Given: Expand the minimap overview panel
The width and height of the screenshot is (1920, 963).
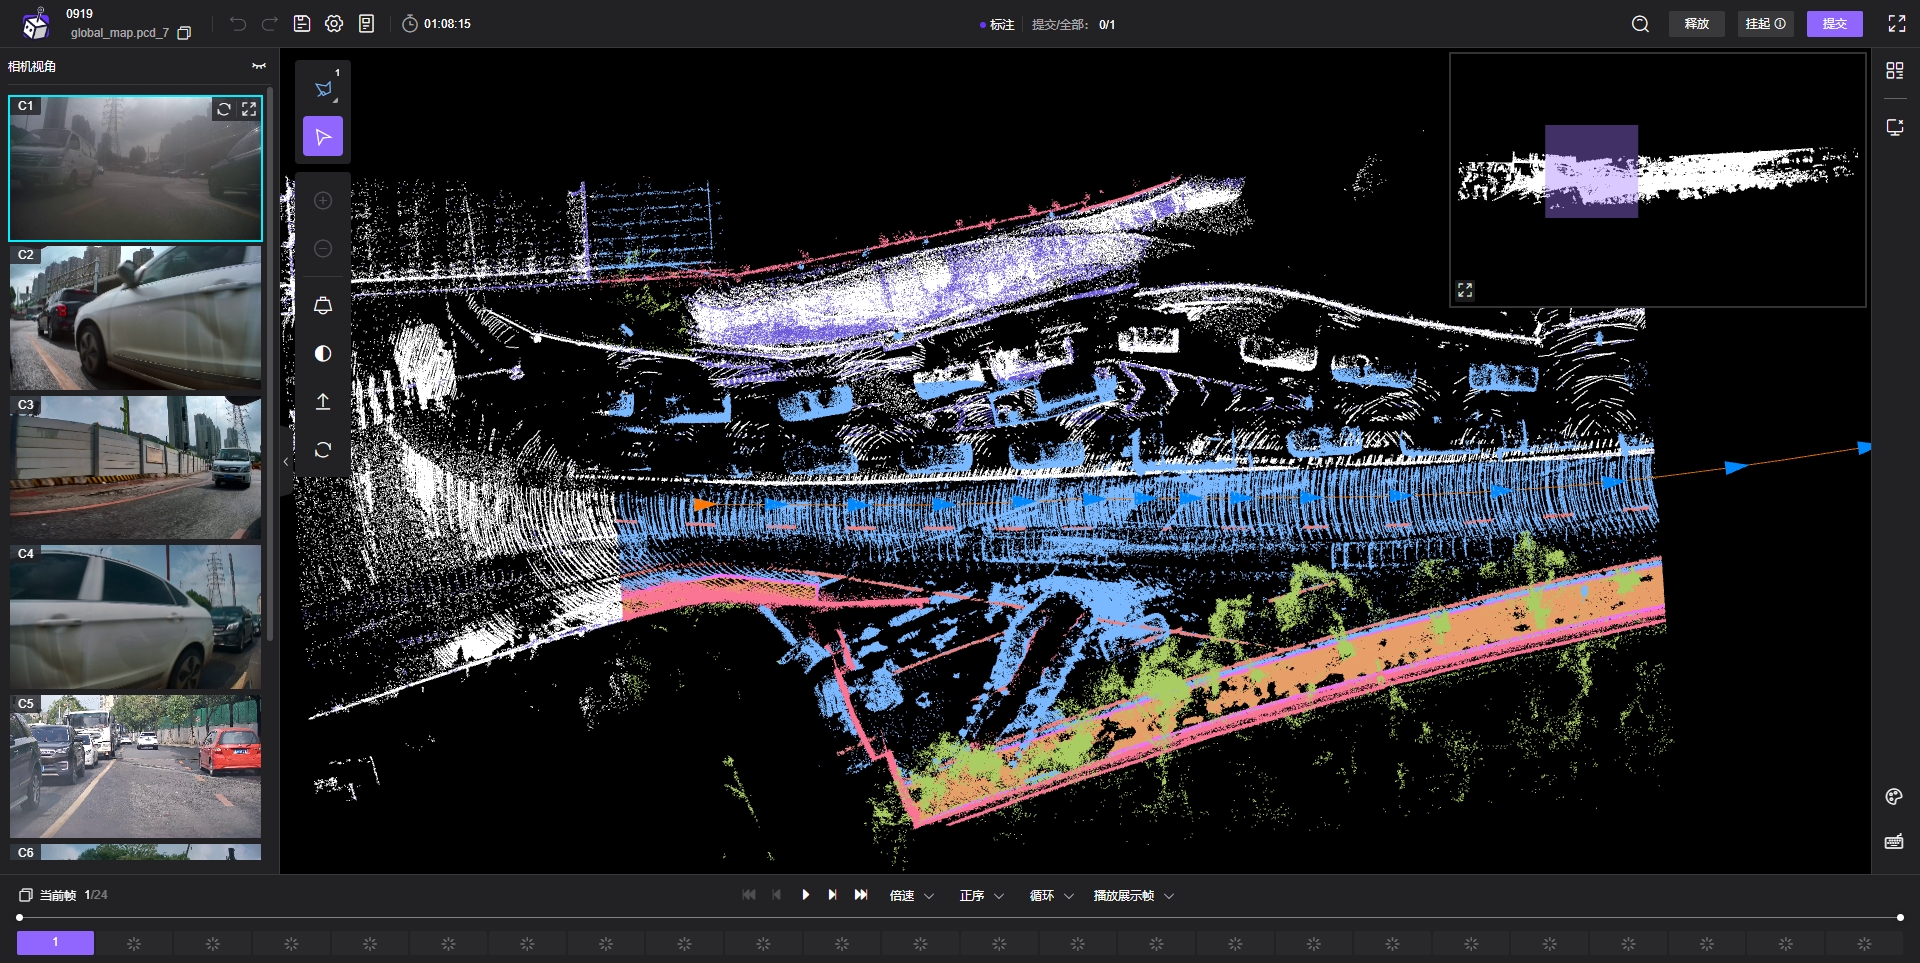Looking at the screenshot, I should (x=1465, y=290).
